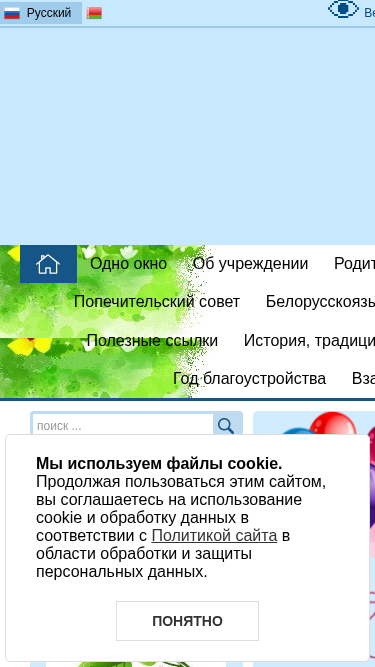Open the Об учреждении menu
Image resolution: width=375 pixels, height=667 pixels.
coord(250,264)
